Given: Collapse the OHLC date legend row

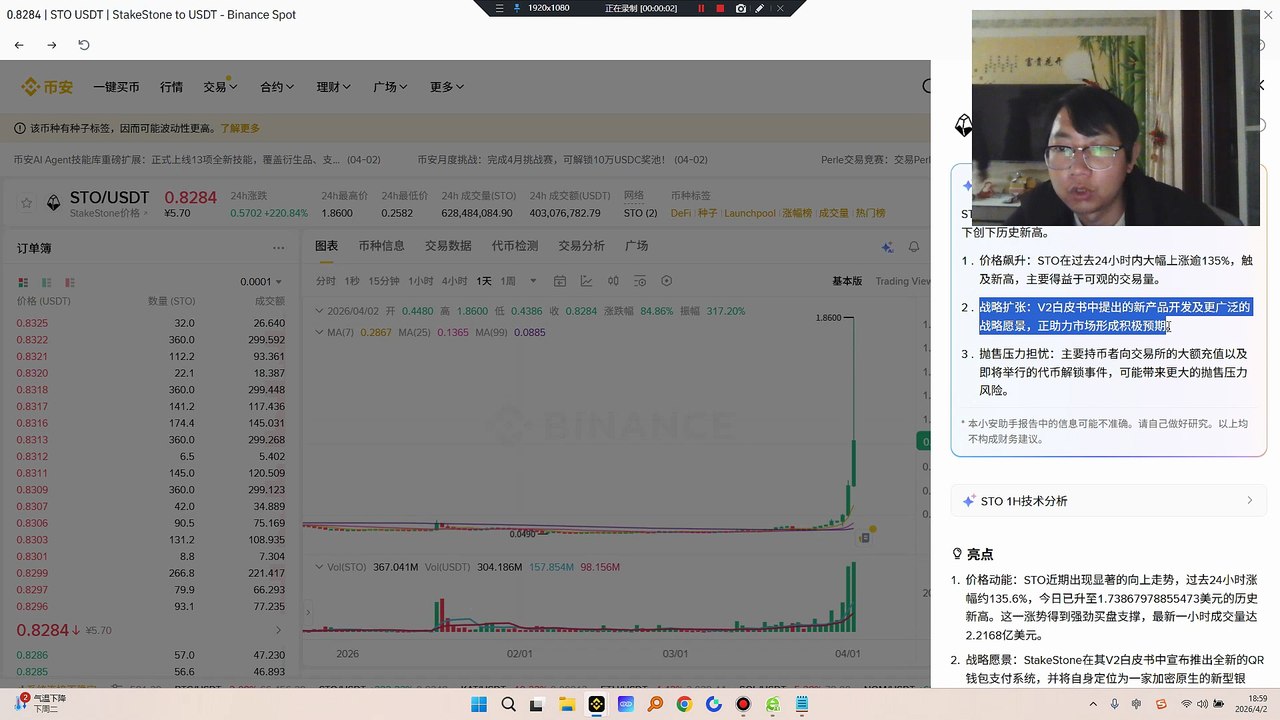Looking at the screenshot, I should point(320,311).
